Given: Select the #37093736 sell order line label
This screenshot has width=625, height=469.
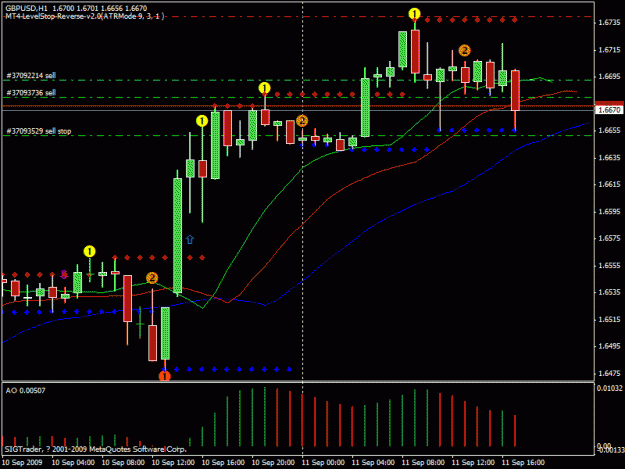Looking at the screenshot, I should (x=31, y=93).
